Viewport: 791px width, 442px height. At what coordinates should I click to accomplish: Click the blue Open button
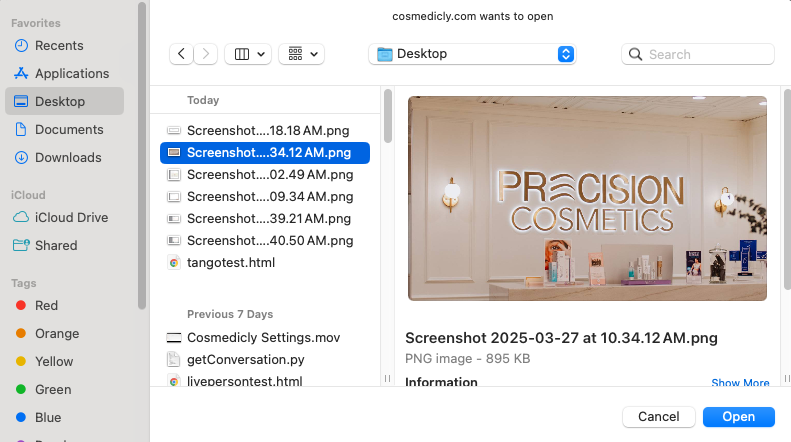tap(739, 417)
